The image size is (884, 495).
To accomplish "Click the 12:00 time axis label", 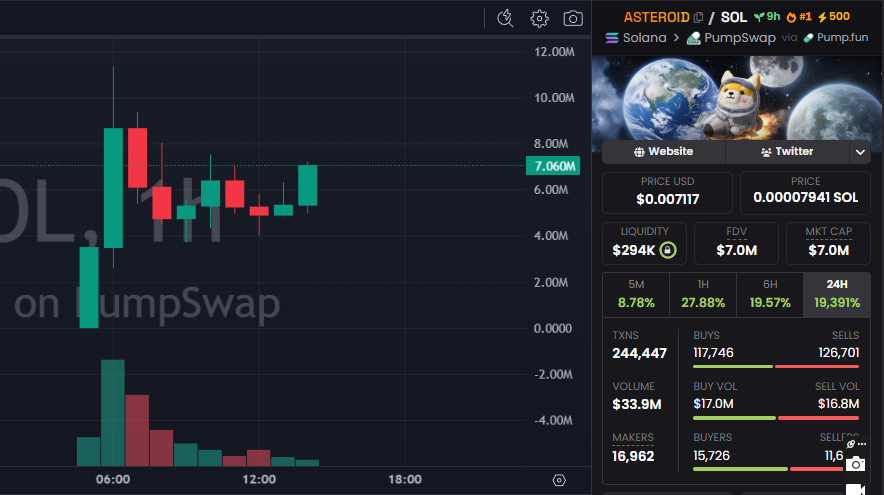I will (x=259, y=480).
